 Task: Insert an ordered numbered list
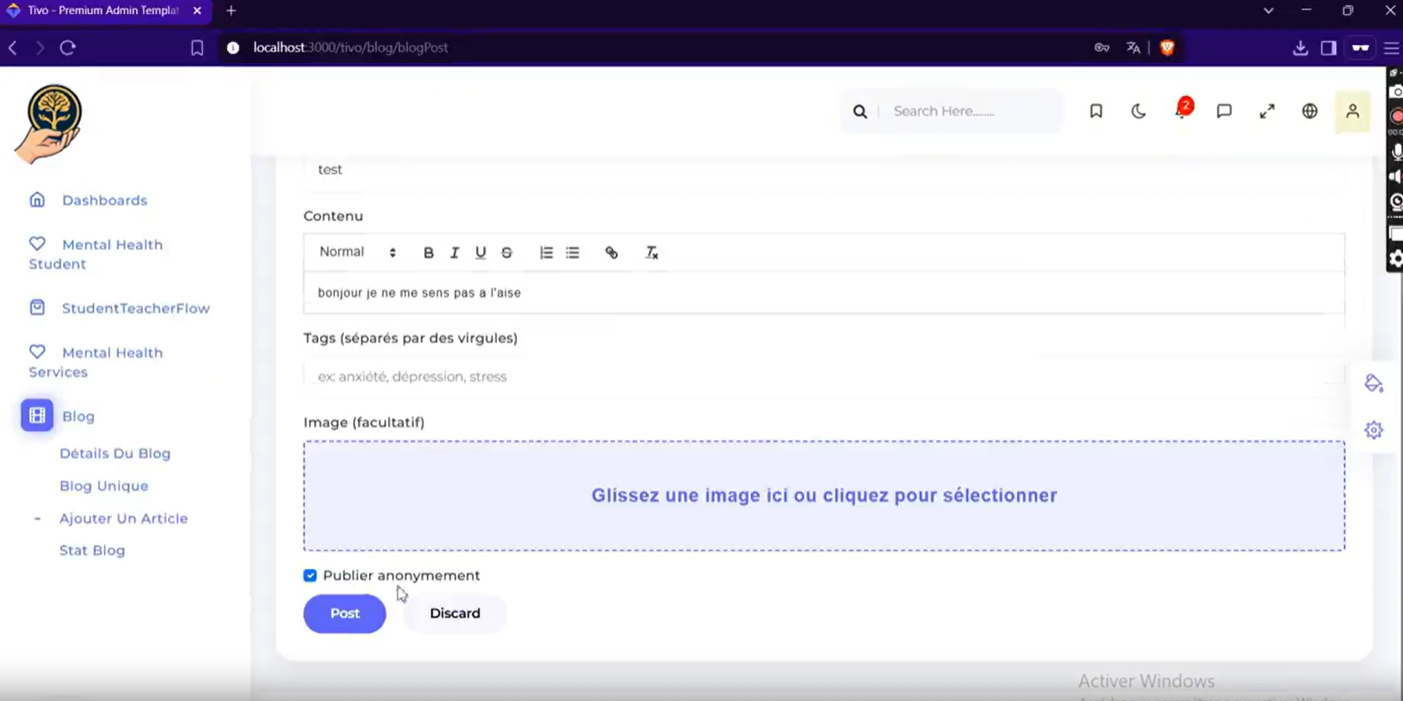coord(546,253)
